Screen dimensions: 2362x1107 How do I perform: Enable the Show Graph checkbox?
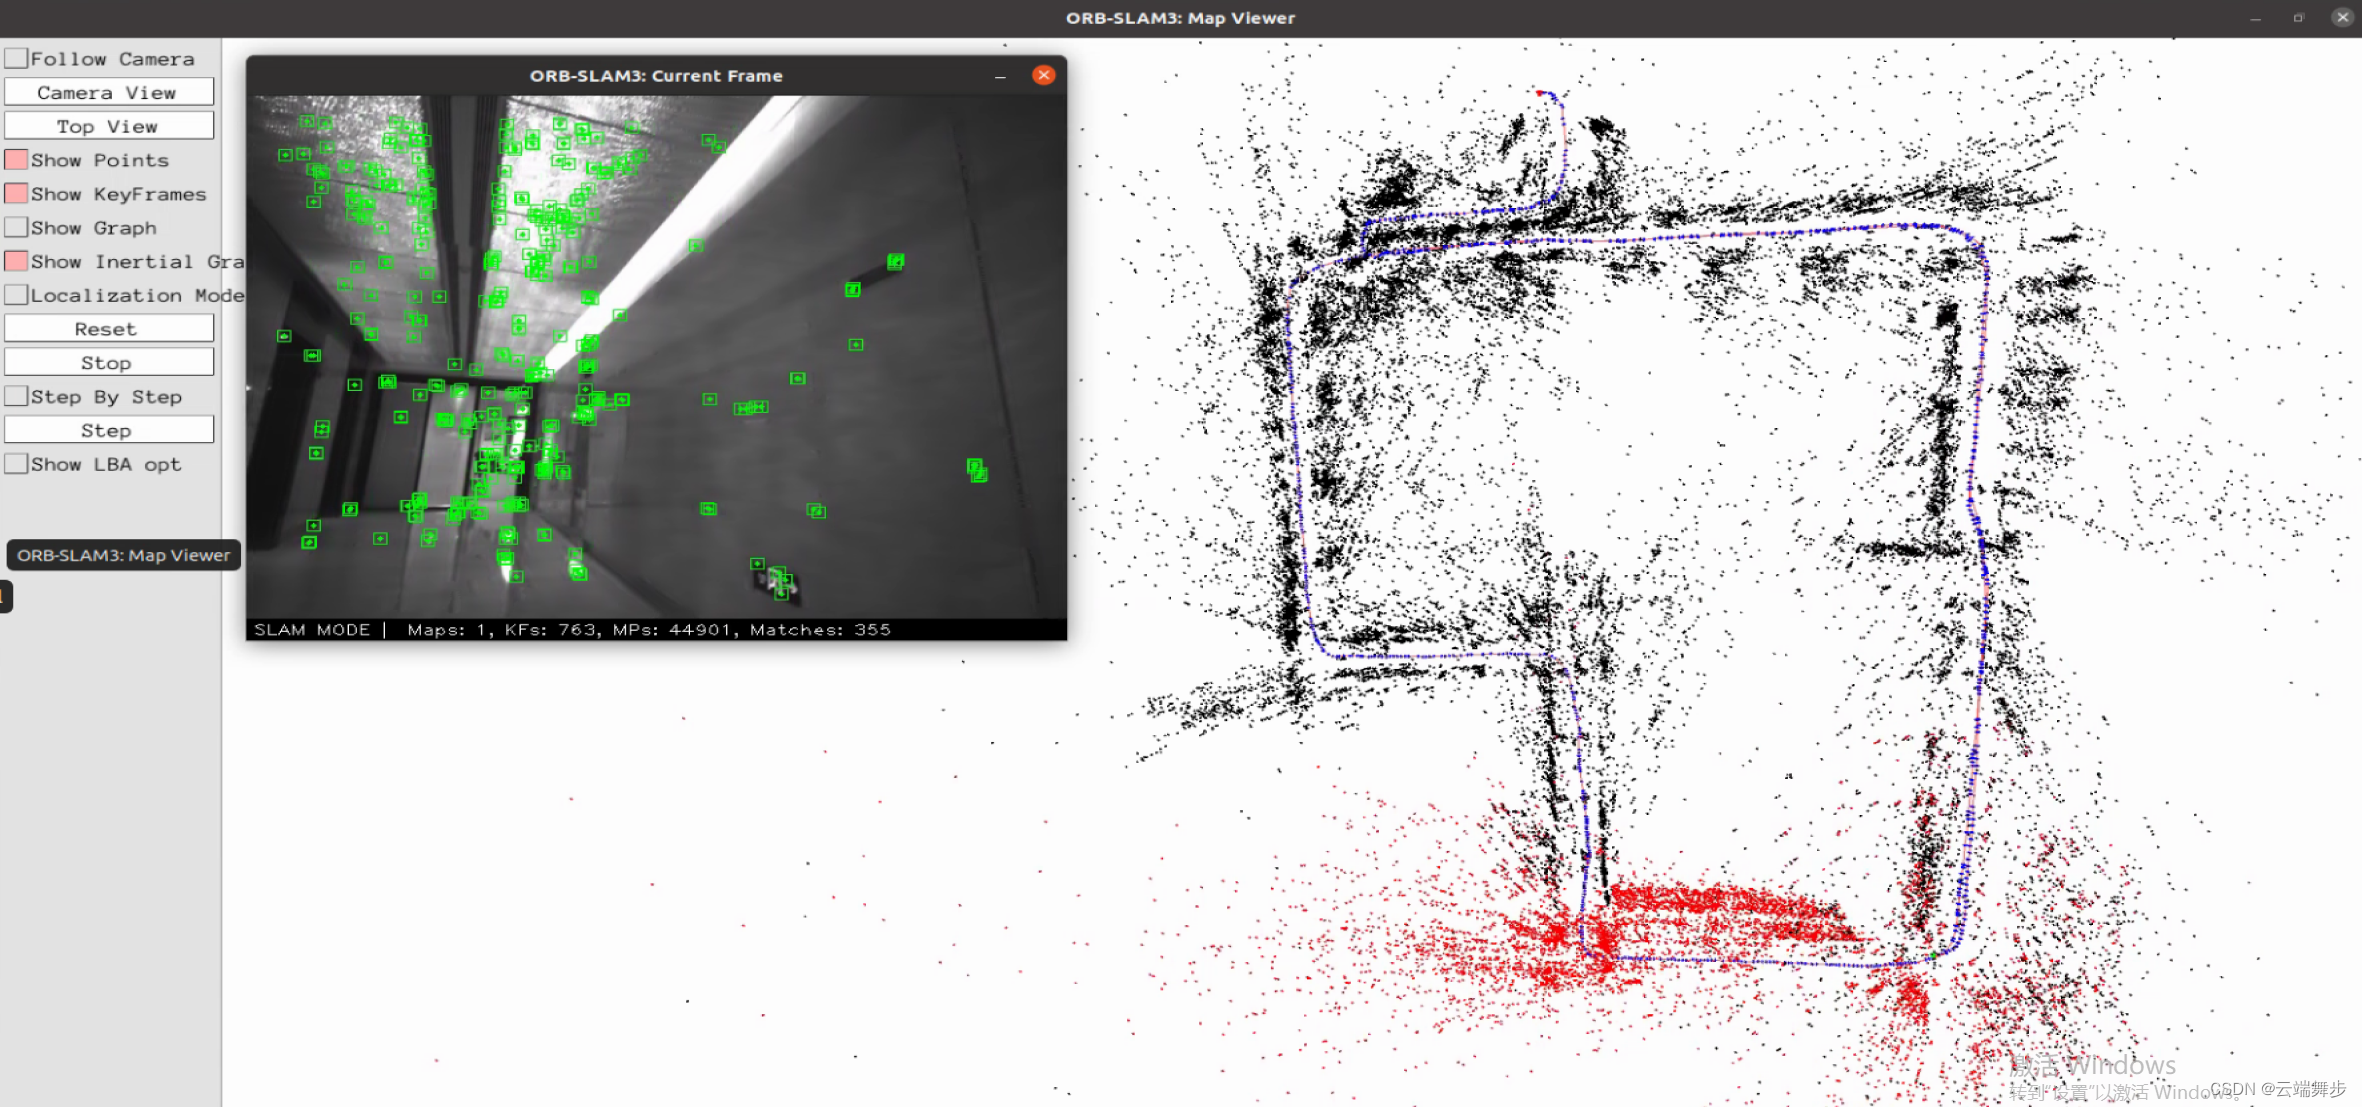[x=16, y=228]
